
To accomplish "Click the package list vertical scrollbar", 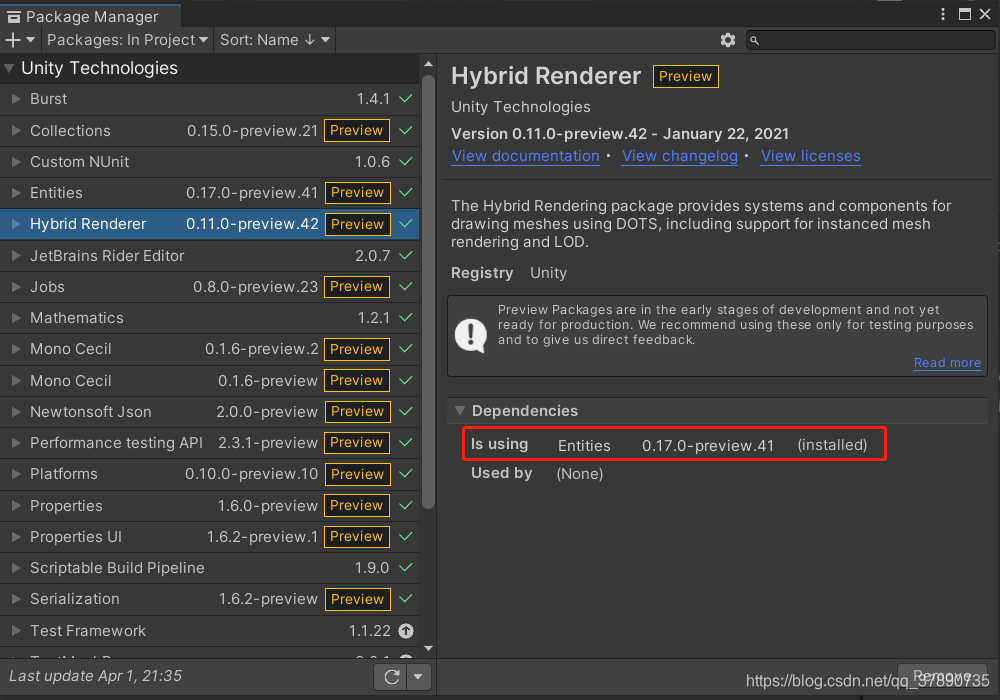I will click(429, 291).
